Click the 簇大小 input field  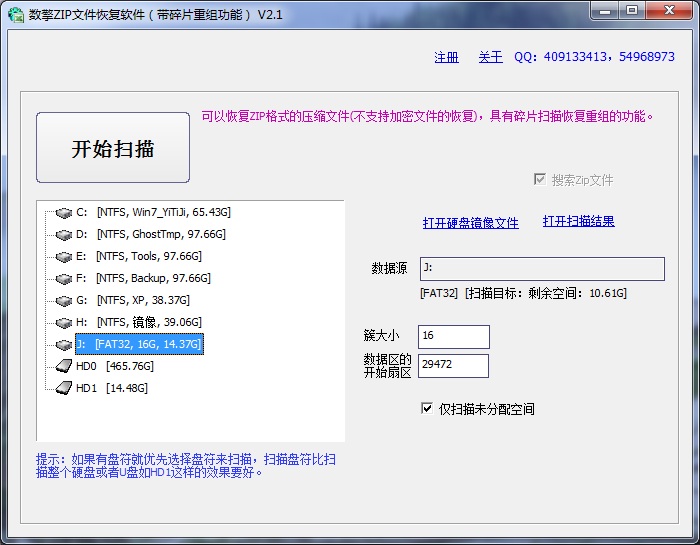point(453,337)
